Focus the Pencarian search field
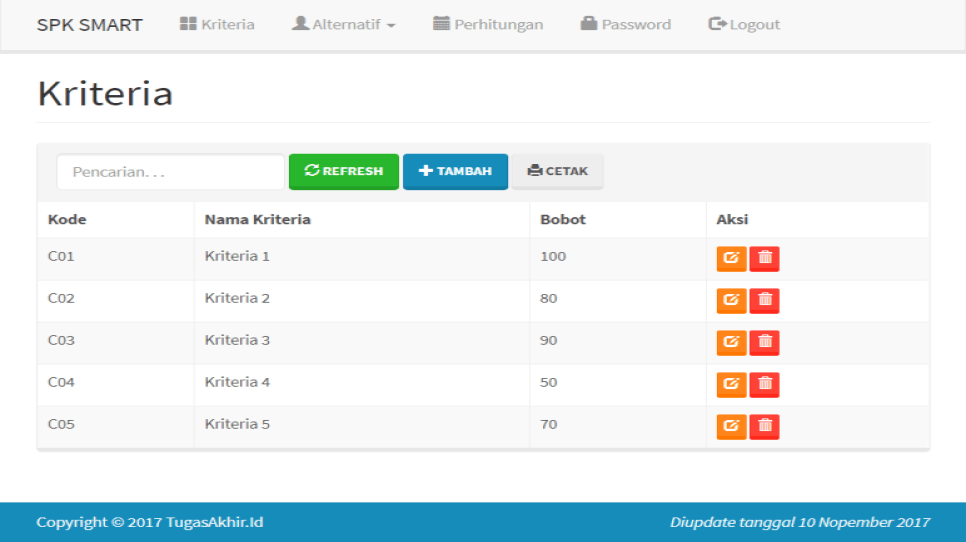This screenshot has height=542, width=966. (x=171, y=172)
